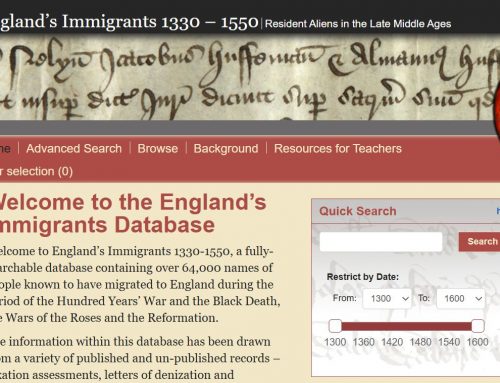Click the 1360 tick label under slider
Viewport: 500px width, 383px height.
point(363,342)
